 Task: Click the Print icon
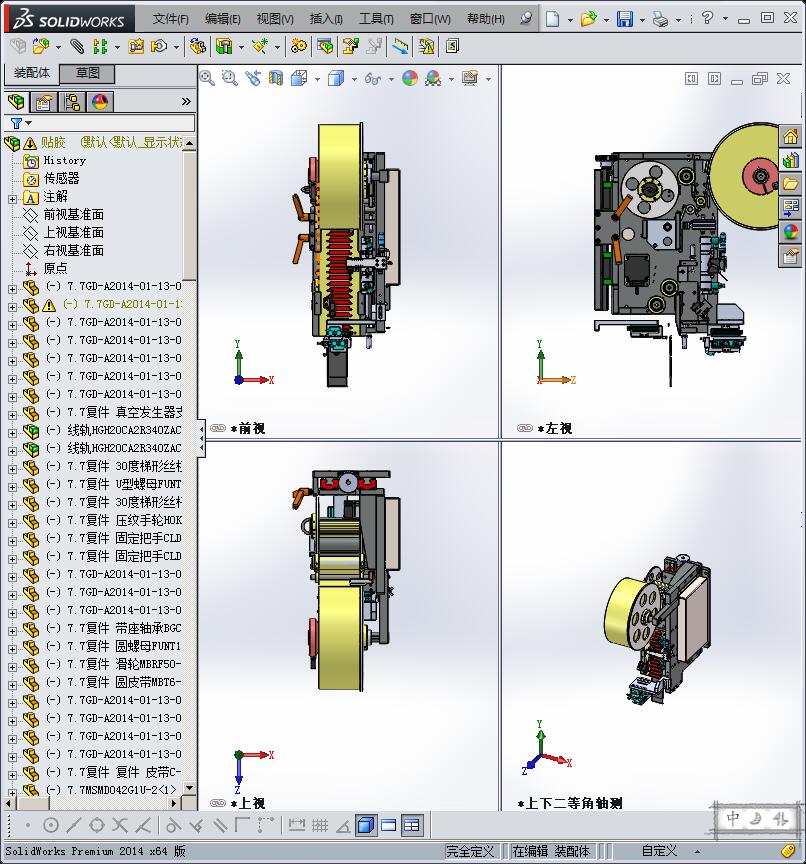click(x=661, y=19)
